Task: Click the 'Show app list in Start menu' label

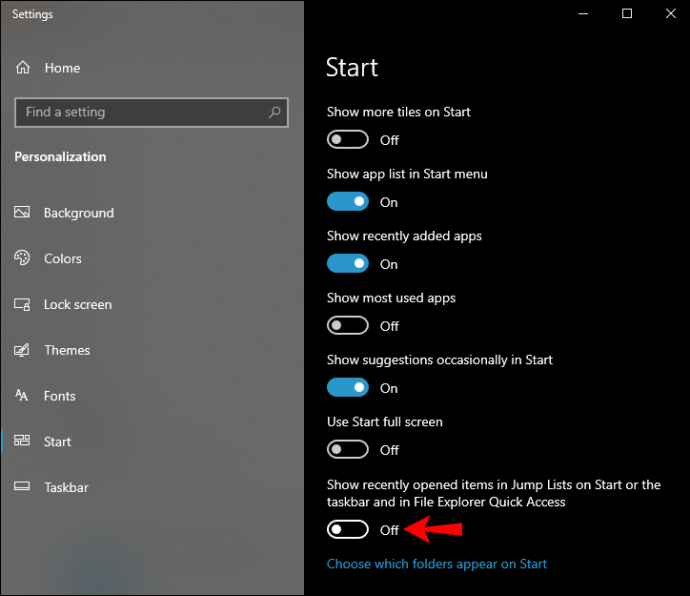Action: [x=407, y=174]
